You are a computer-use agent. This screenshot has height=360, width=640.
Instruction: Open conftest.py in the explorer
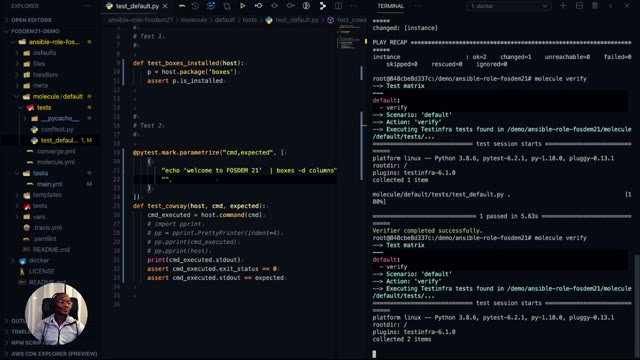pyautogui.click(x=49, y=129)
